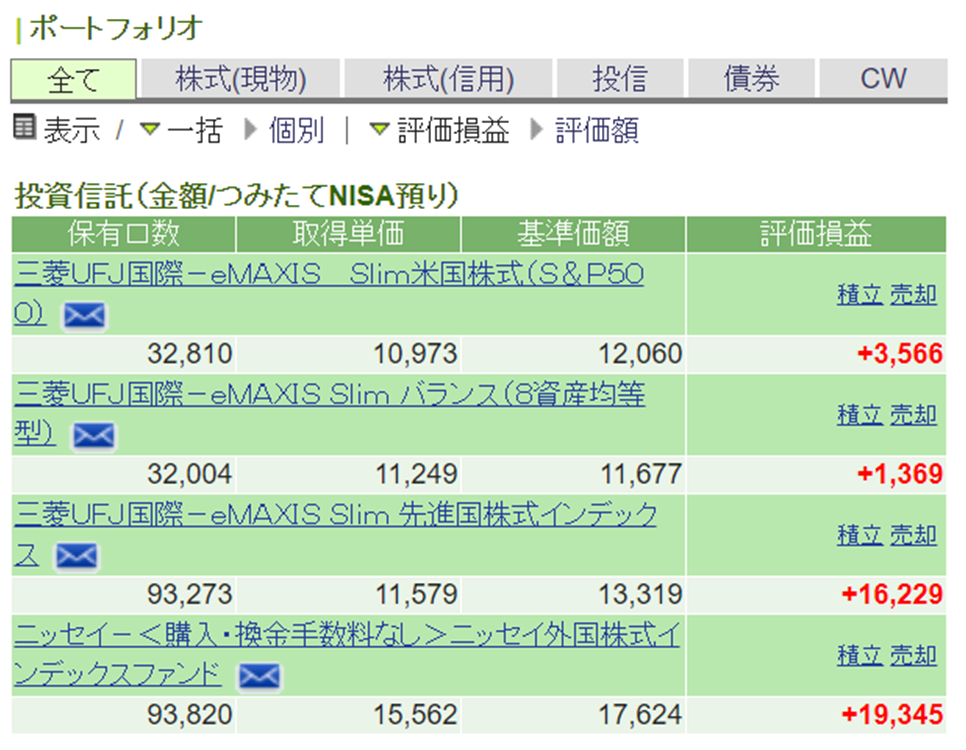Click the mail icon beside S&P500 fund
The height and width of the screenshot is (750, 966).
click(x=84, y=316)
